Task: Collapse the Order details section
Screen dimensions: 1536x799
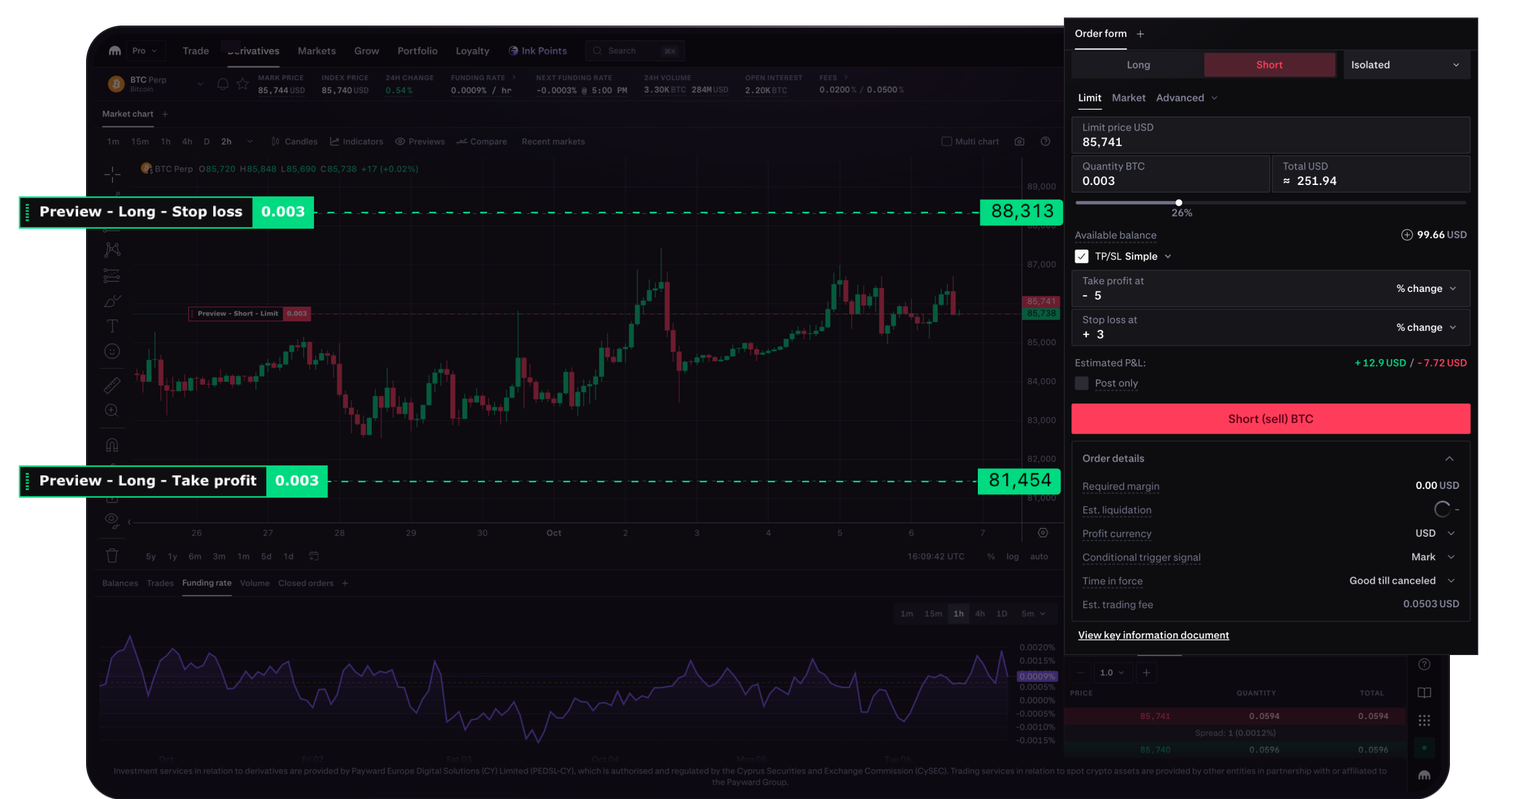Action: pos(1449,459)
